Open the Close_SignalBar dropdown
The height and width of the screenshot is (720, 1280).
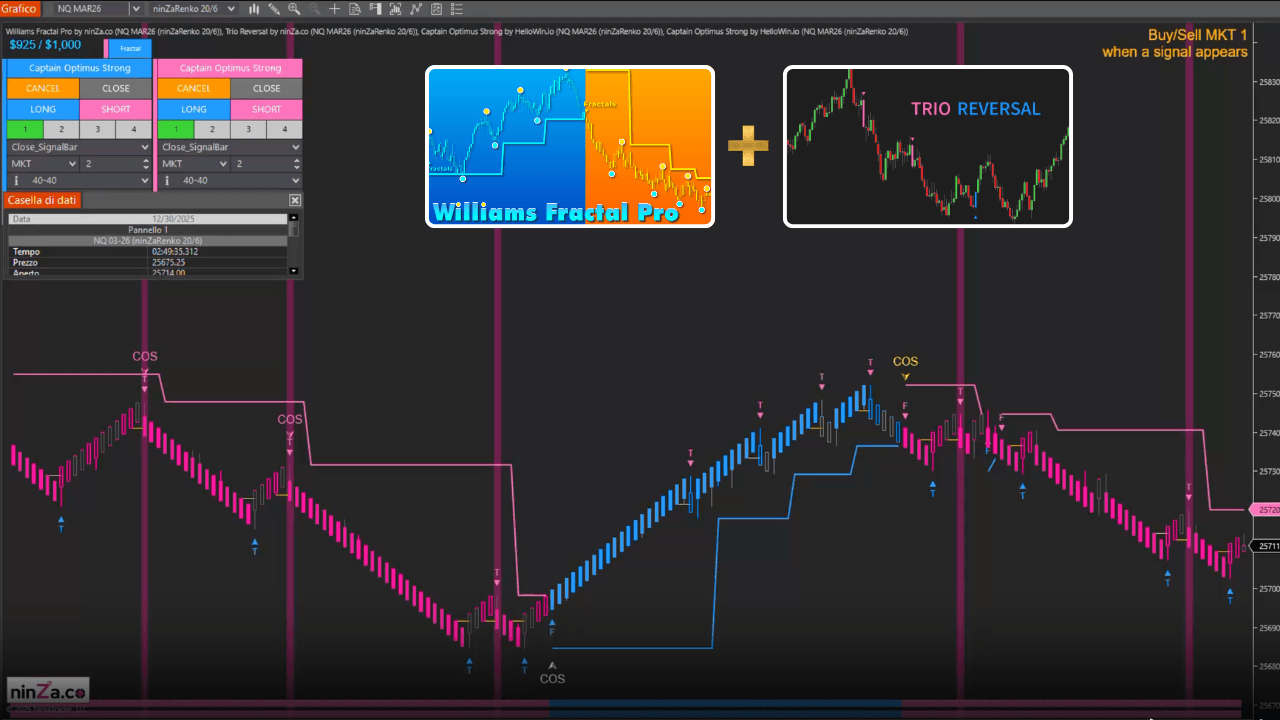[x=78, y=147]
